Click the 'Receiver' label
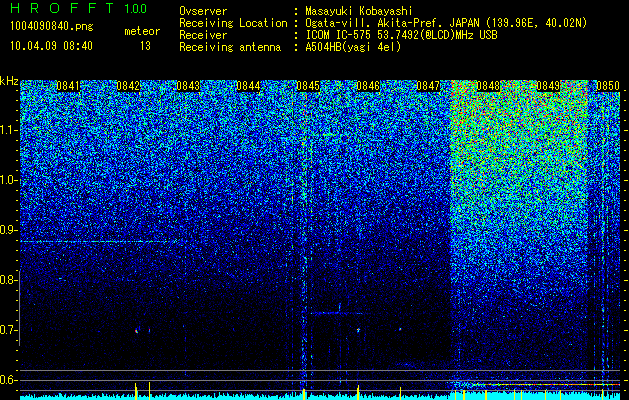The width and height of the screenshot is (629, 400). [203, 35]
